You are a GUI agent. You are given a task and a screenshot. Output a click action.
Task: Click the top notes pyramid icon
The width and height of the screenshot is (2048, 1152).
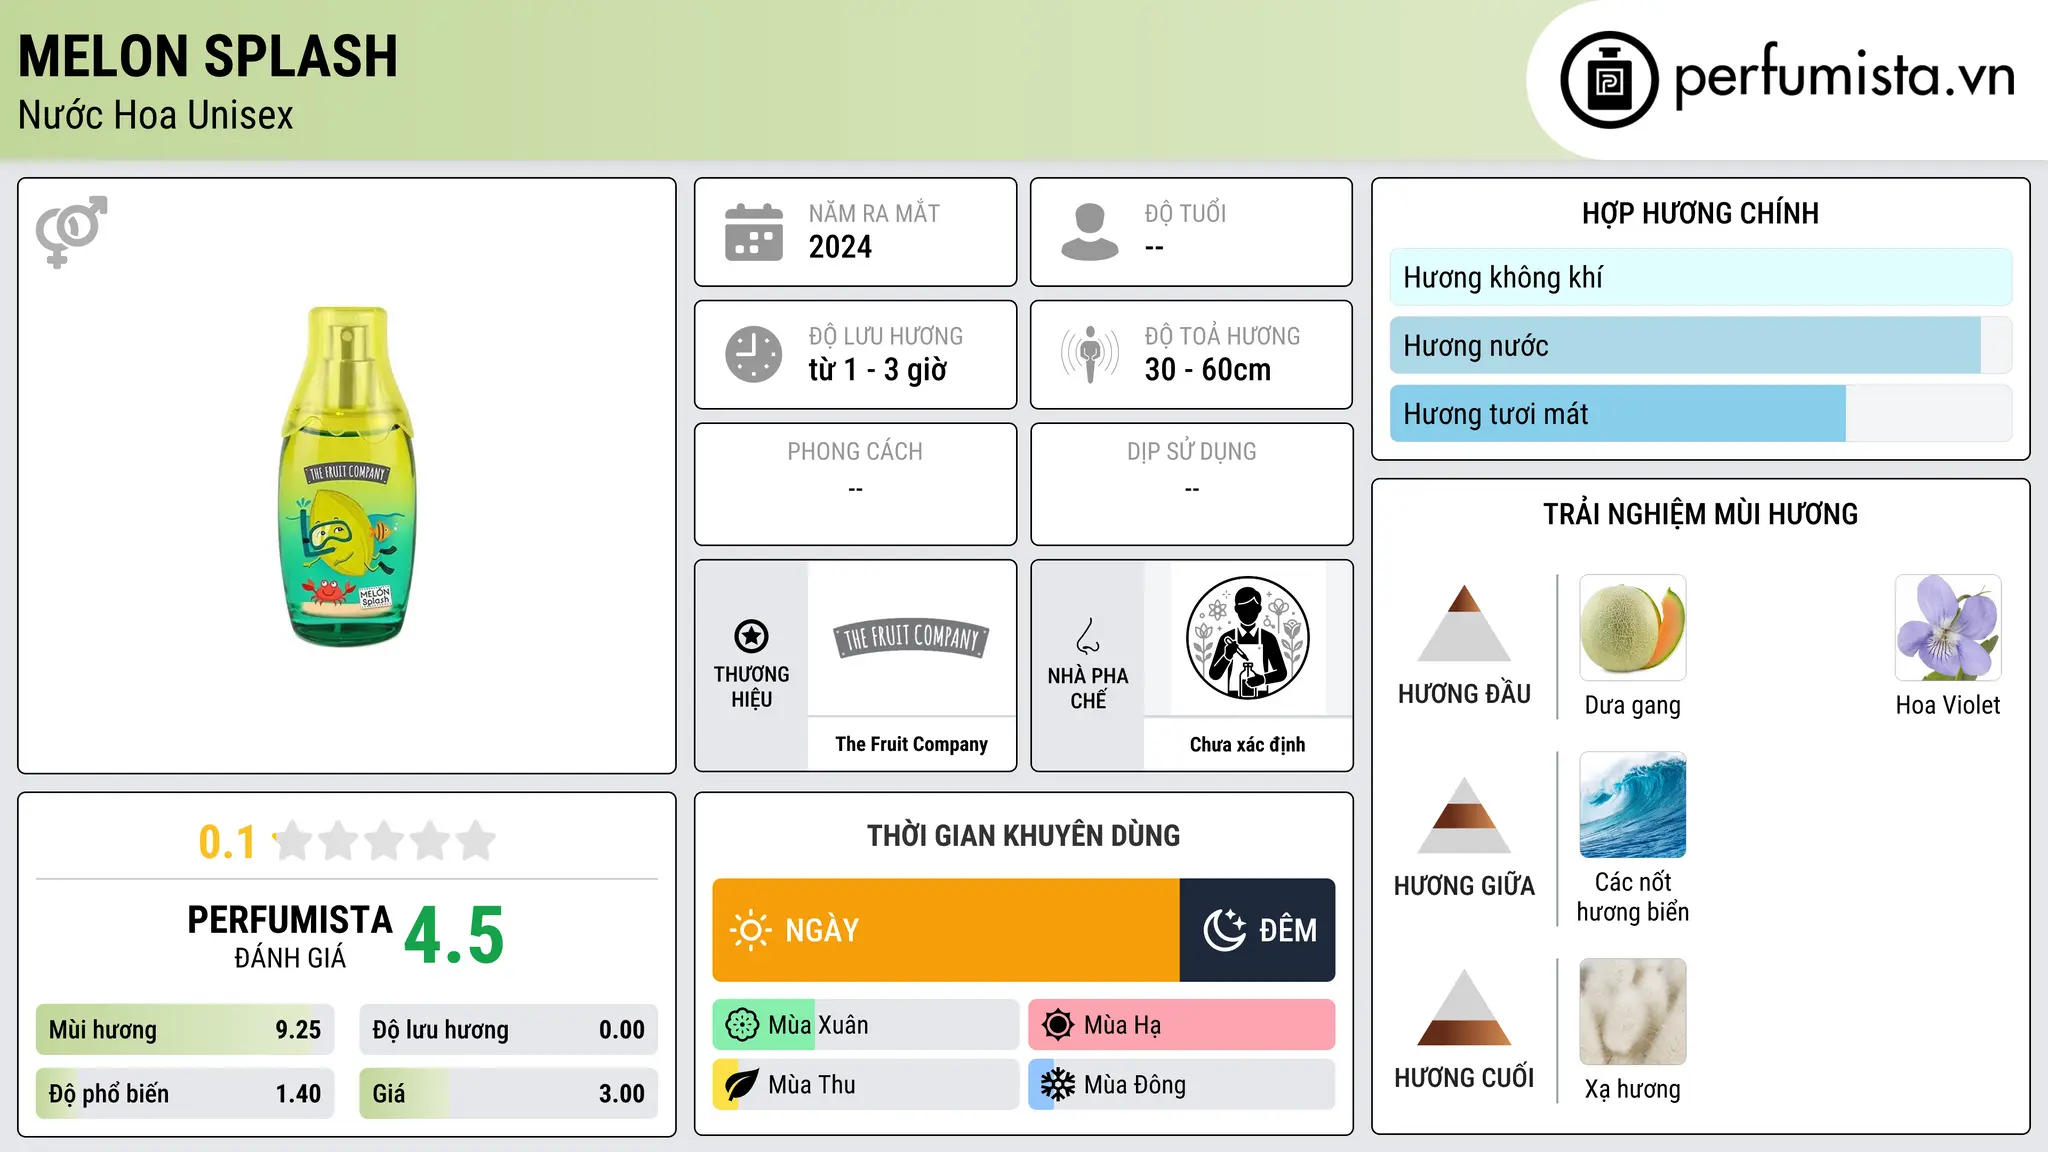click(1464, 623)
